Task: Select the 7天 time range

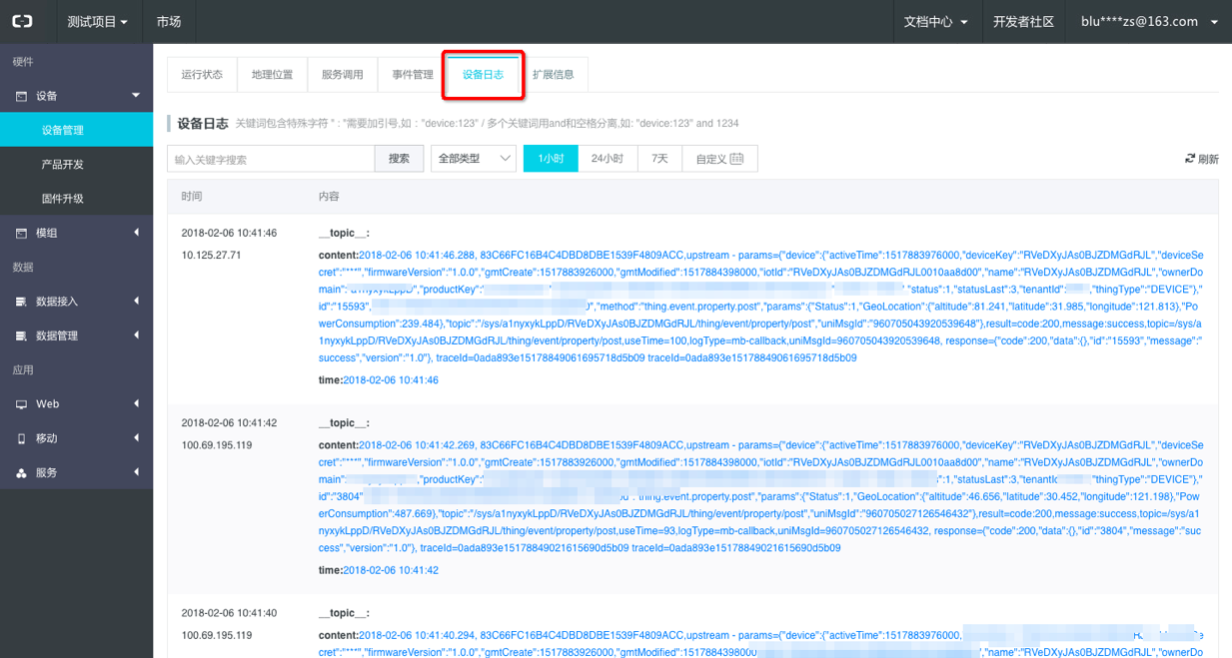Action: click(x=660, y=159)
